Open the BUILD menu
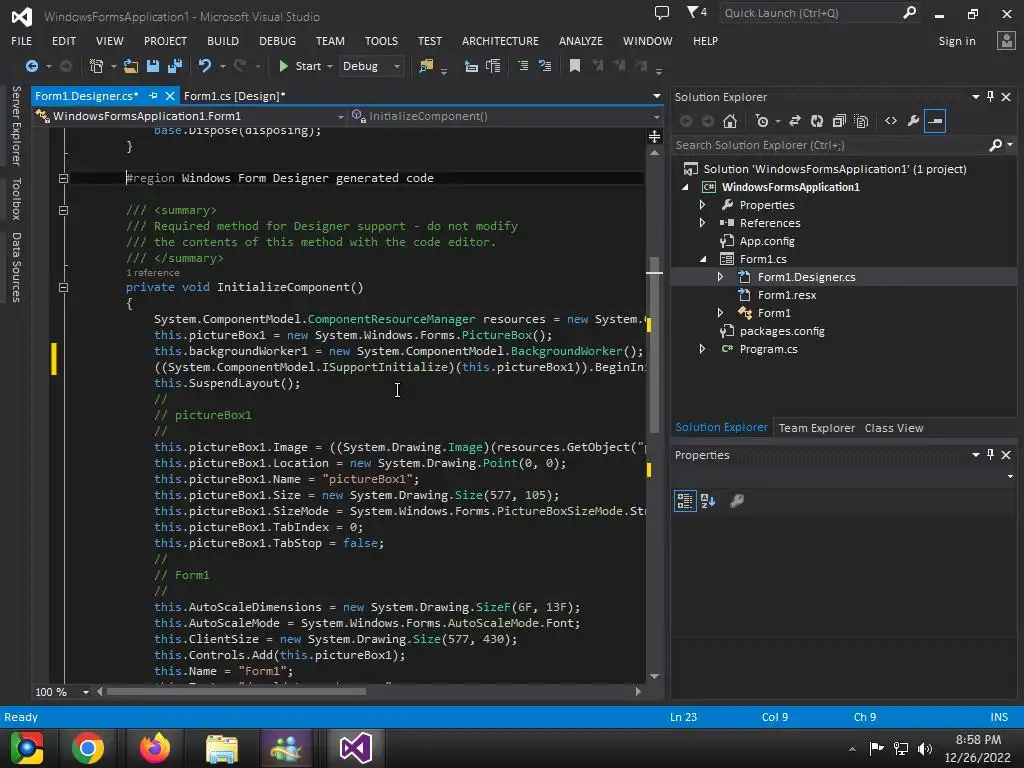The width and height of the screenshot is (1024, 768). click(223, 41)
